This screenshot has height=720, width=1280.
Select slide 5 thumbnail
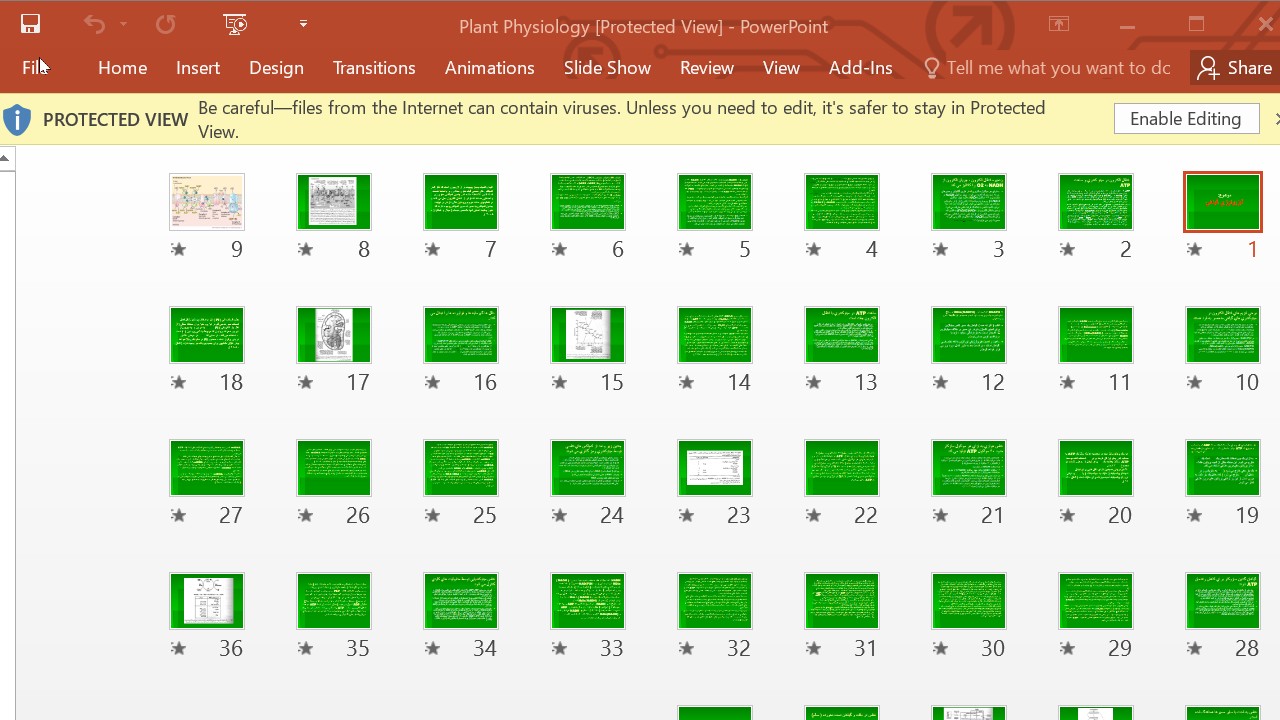[715, 202]
